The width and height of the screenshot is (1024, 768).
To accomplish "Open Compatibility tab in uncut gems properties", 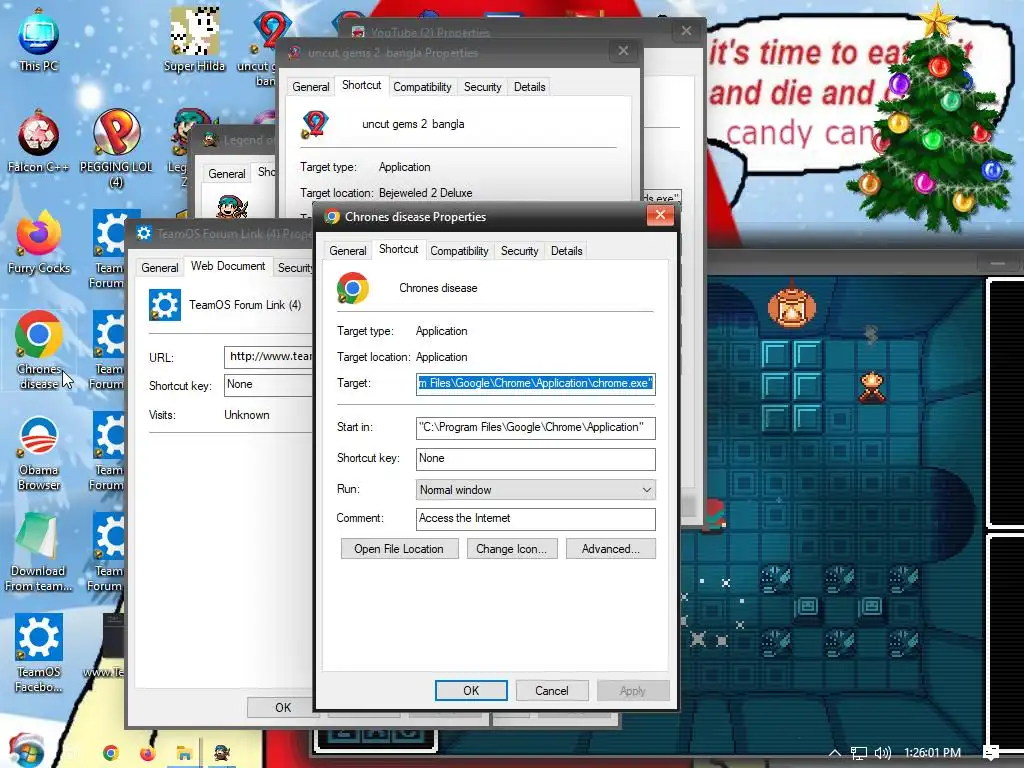I will click(422, 87).
